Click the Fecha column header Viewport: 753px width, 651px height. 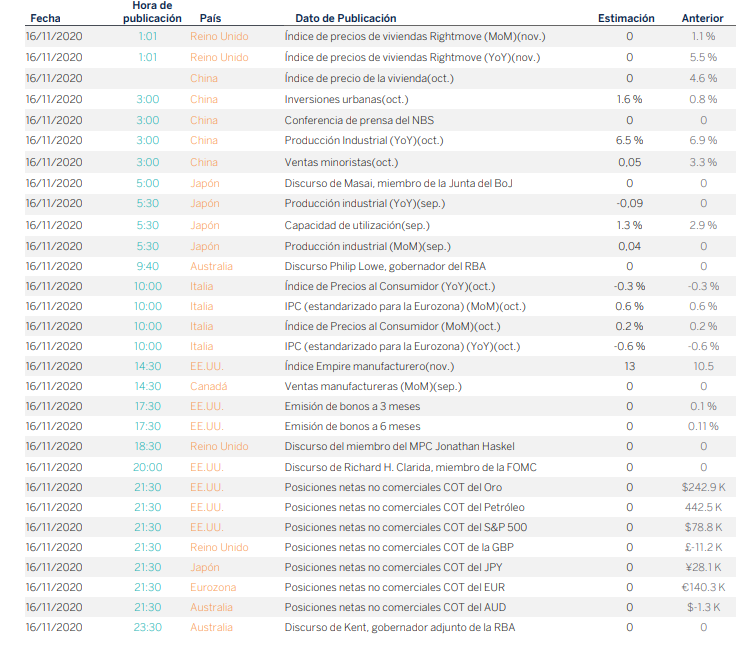[45, 18]
